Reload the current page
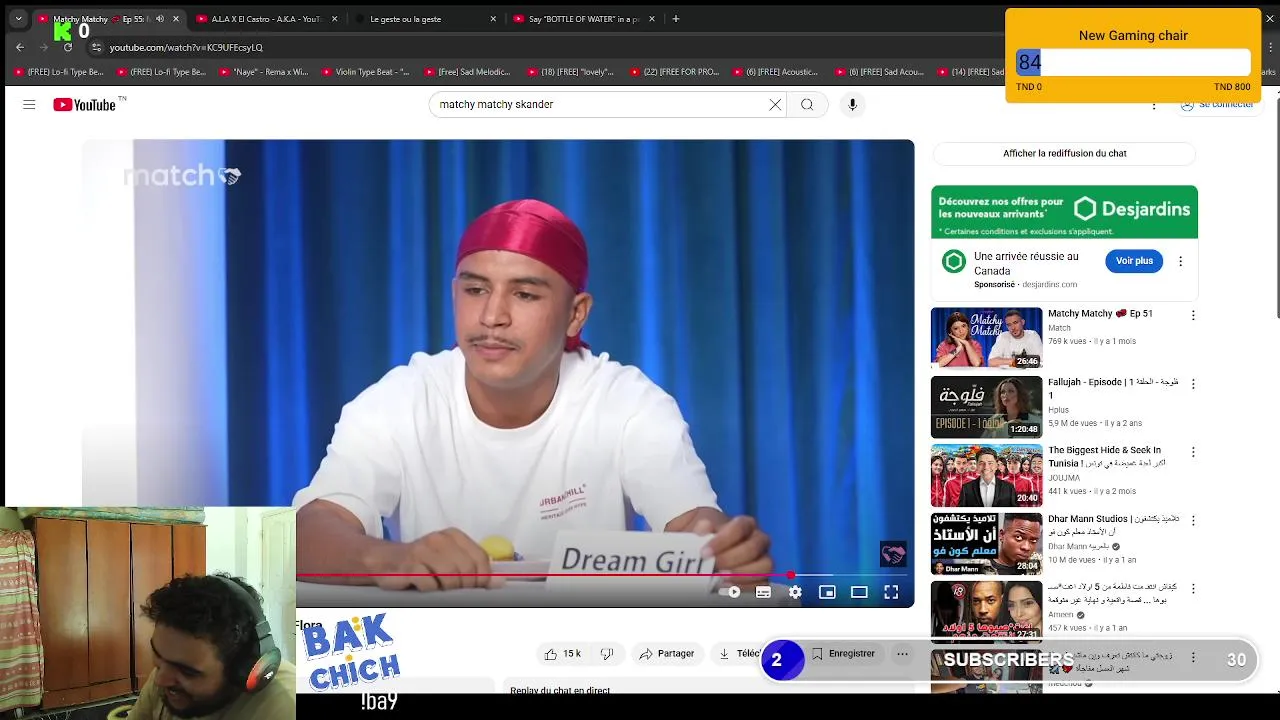This screenshot has width=1280, height=720. click(67, 47)
